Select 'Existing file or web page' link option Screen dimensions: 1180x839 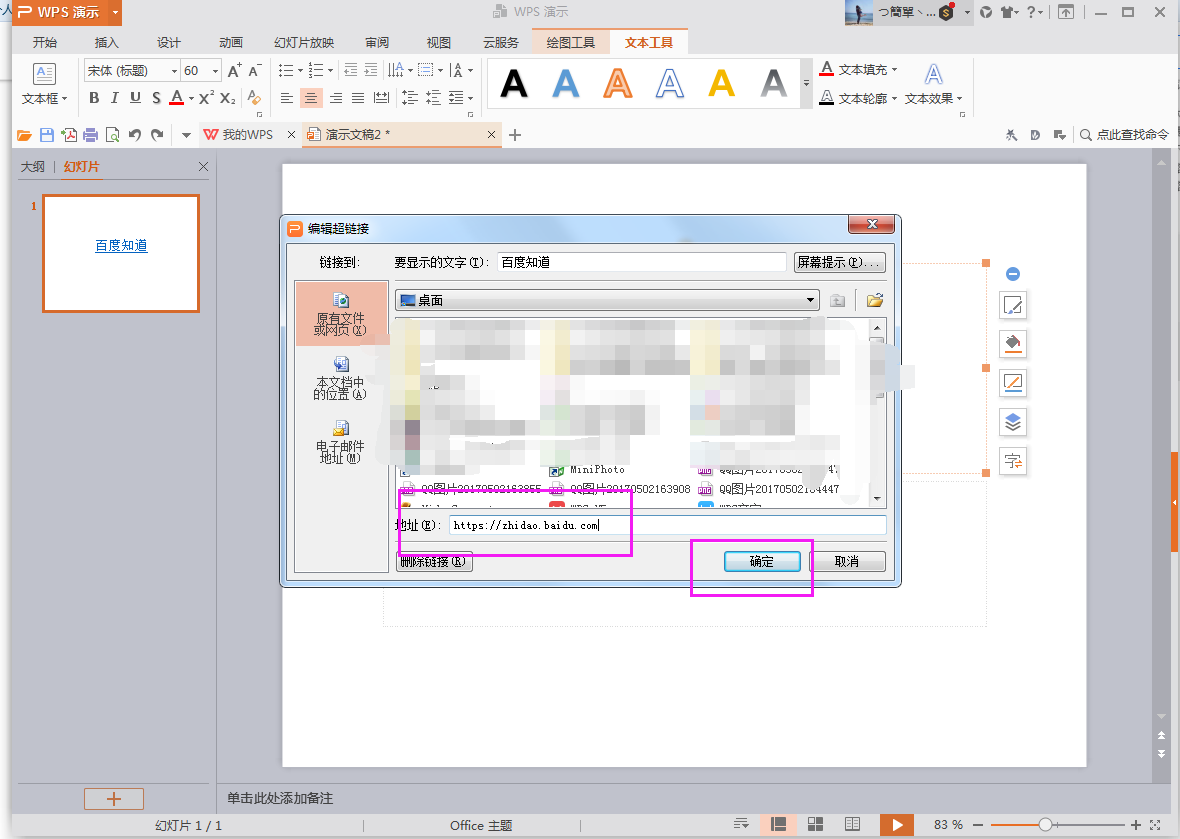click(x=341, y=314)
